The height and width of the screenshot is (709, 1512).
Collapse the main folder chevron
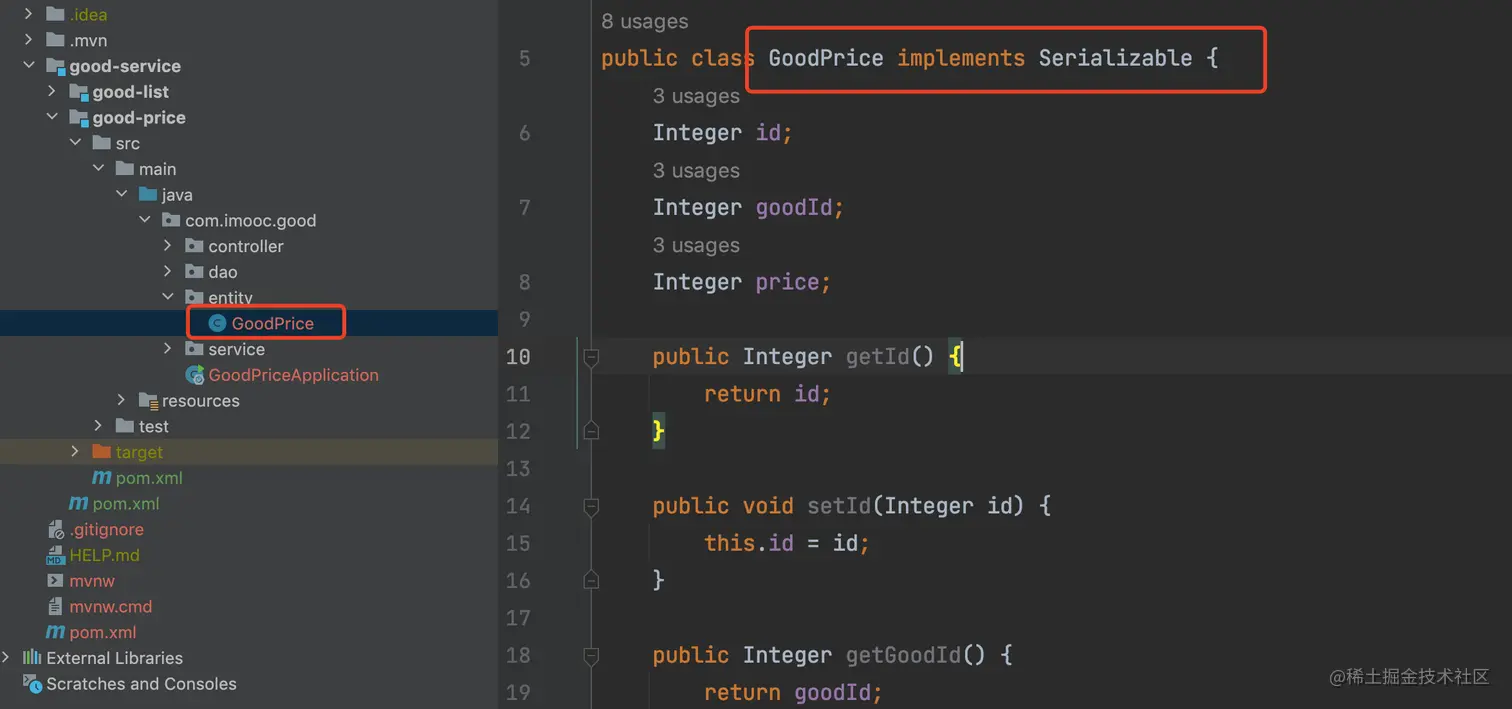point(98,169)
